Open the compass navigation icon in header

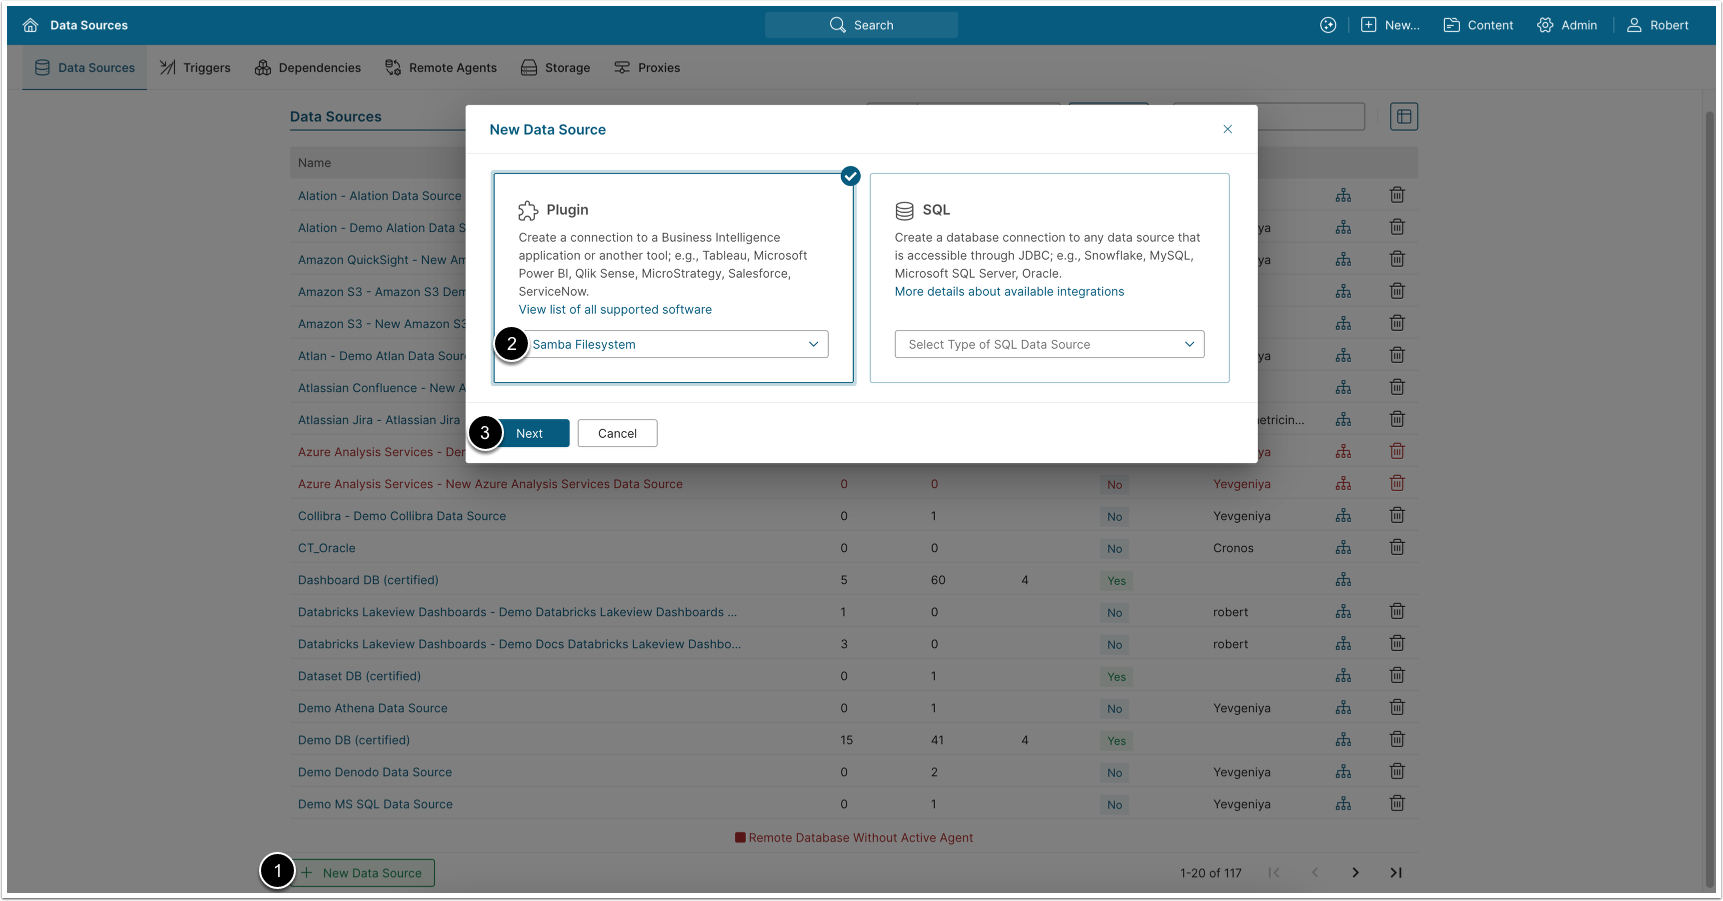[1328, 25]
